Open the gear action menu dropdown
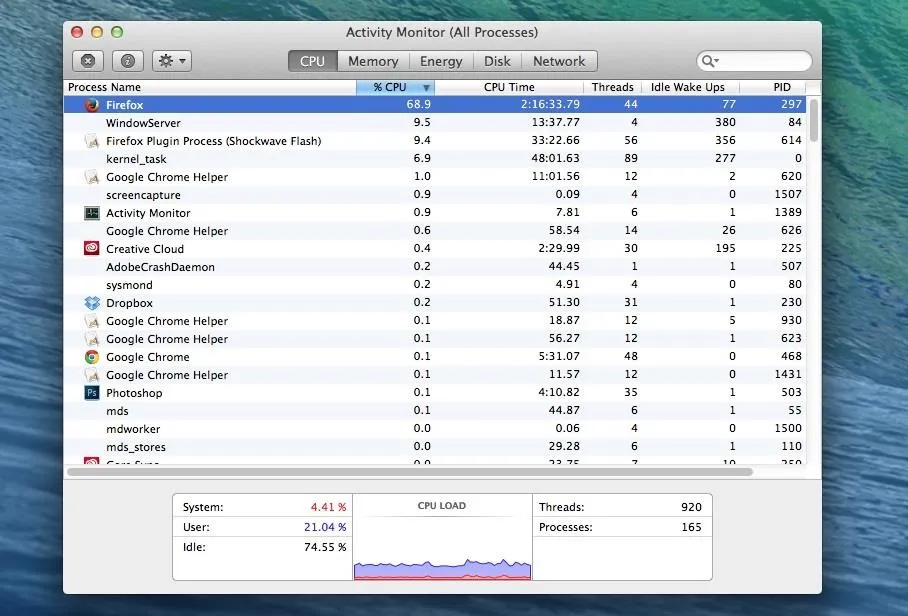908x616 pixels. [172, 61]
